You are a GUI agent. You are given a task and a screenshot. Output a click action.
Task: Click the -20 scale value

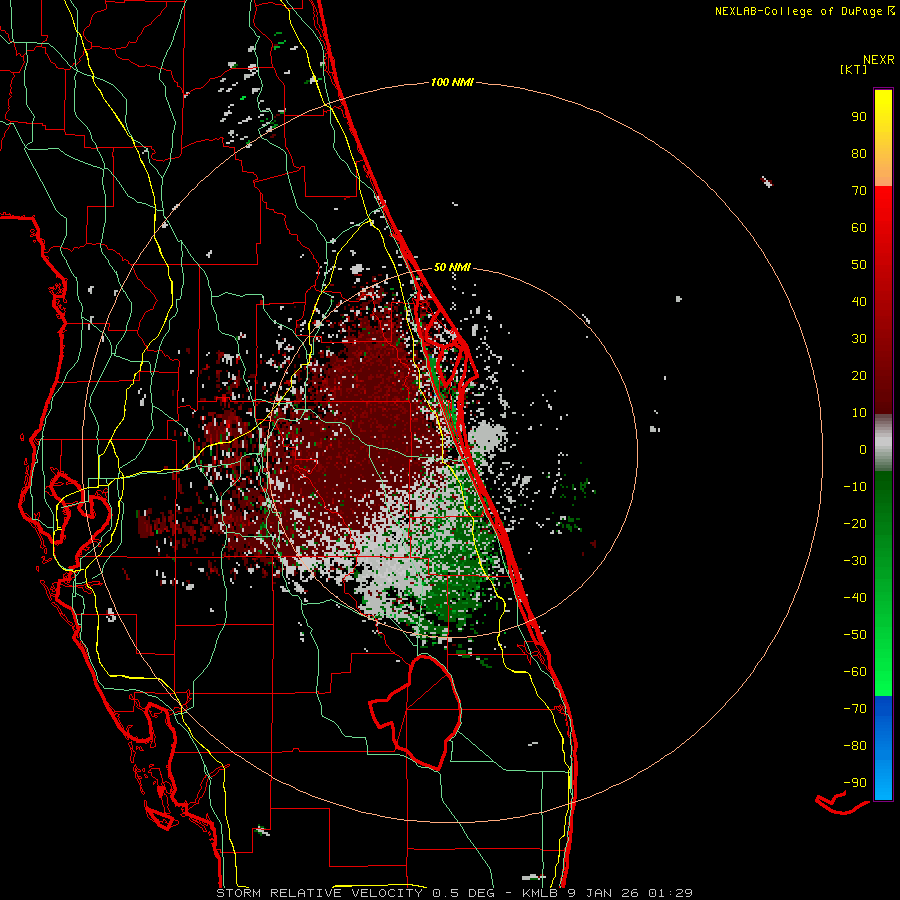click(855, 523)
